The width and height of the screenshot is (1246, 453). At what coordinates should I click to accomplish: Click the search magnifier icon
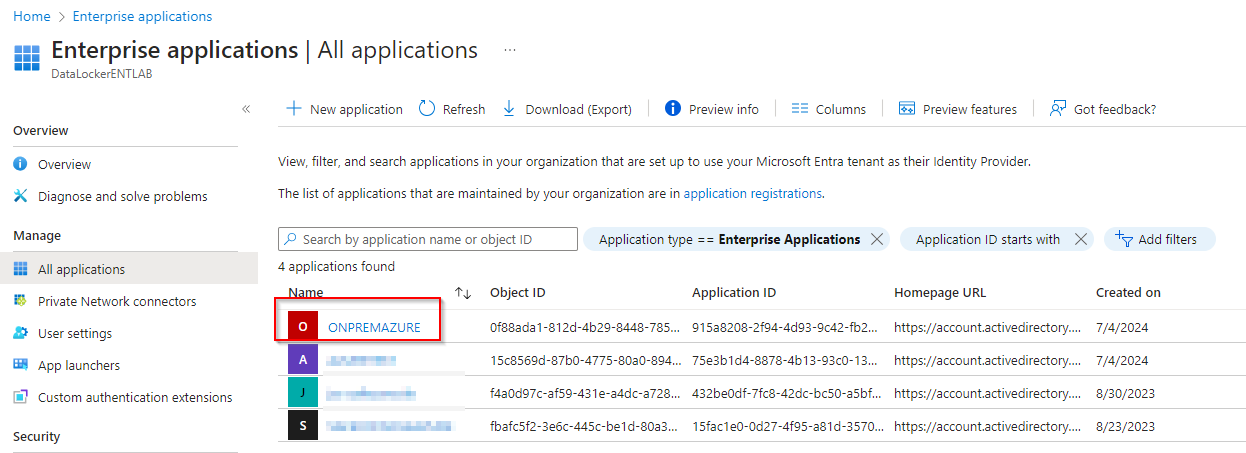291,239
